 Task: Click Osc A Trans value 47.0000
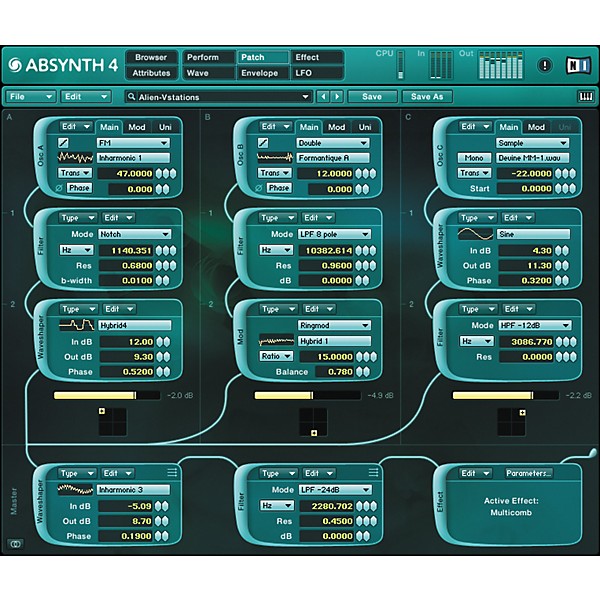click(x=126, y=173)
